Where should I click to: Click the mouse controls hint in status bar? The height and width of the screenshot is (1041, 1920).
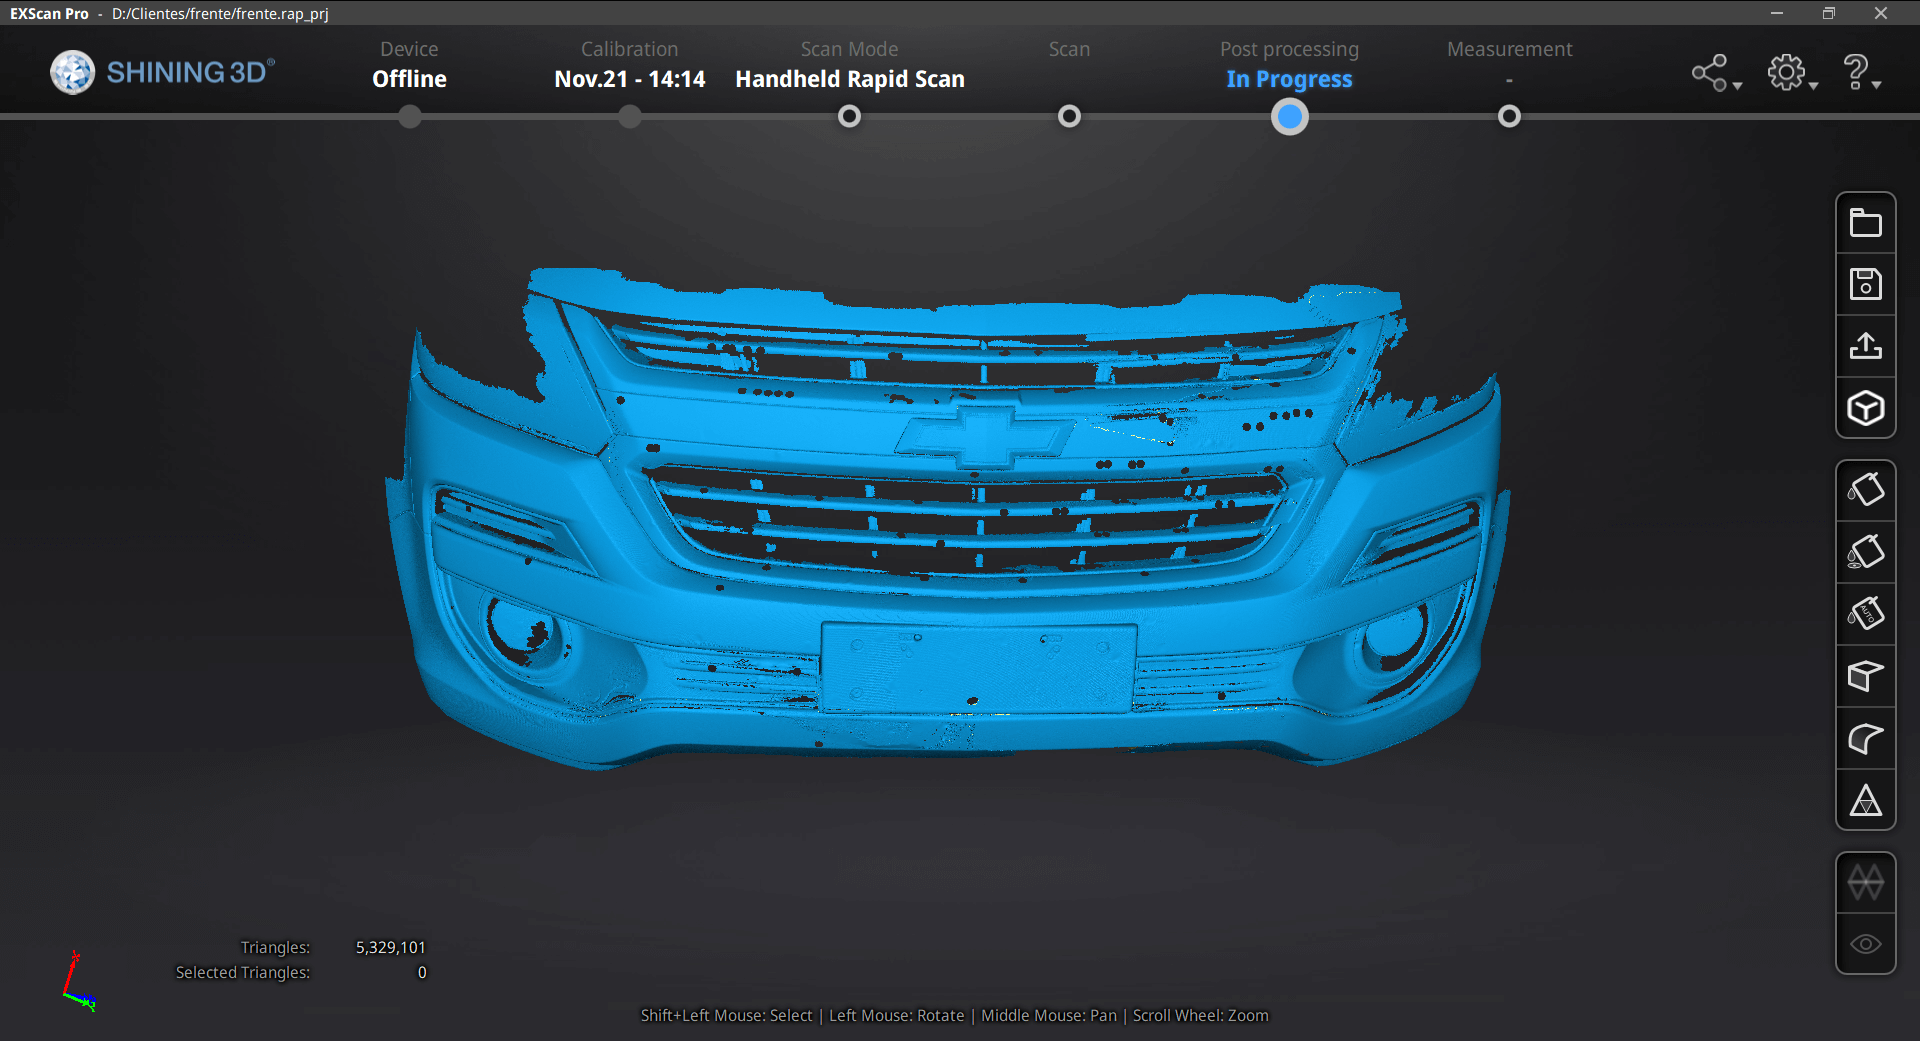[x=954, y=1015]
